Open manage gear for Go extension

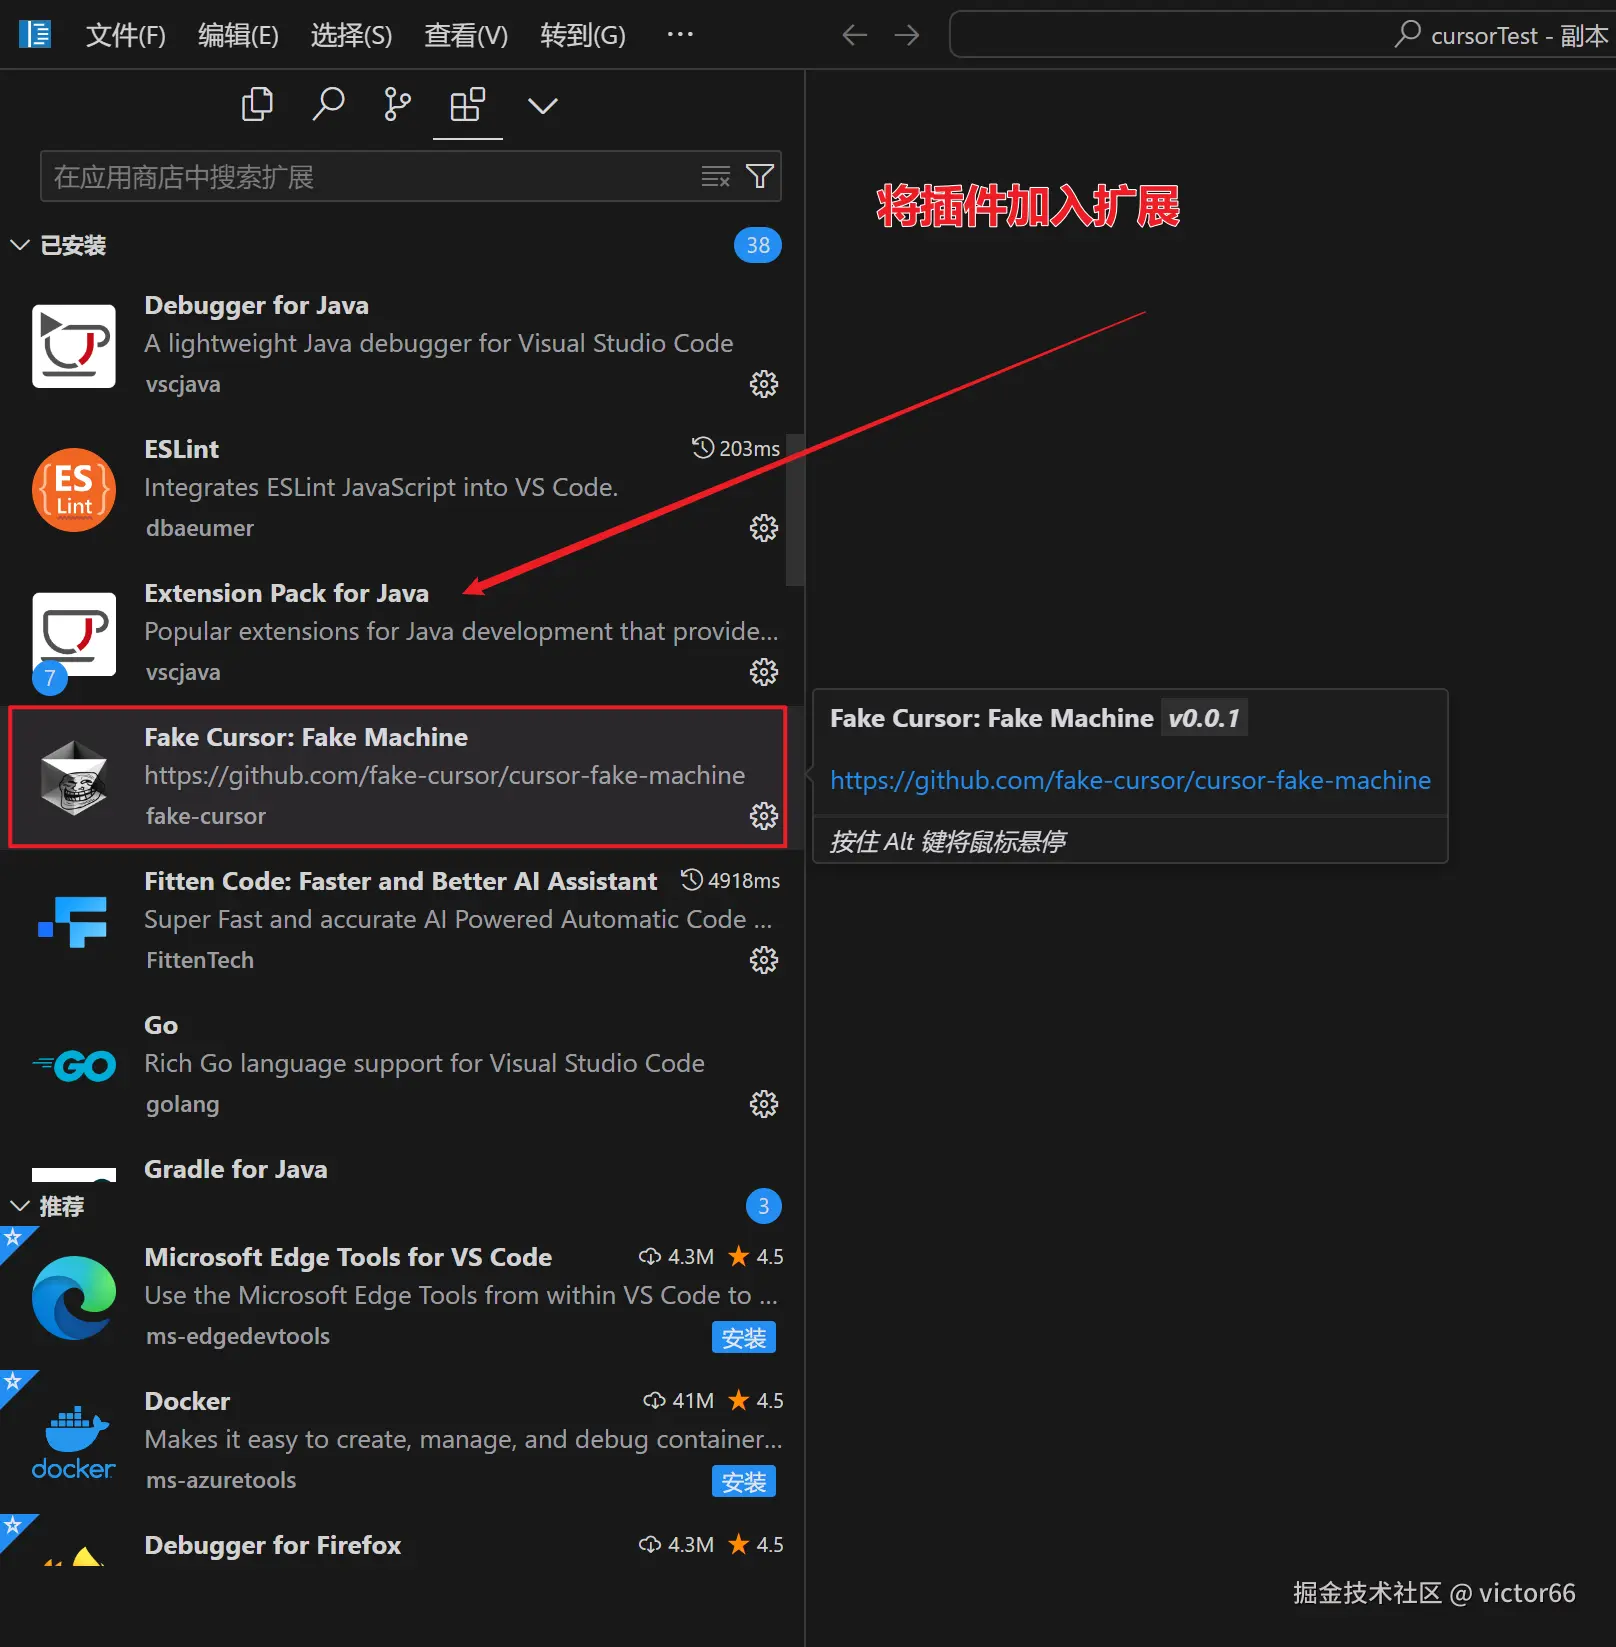(764, 1104)
